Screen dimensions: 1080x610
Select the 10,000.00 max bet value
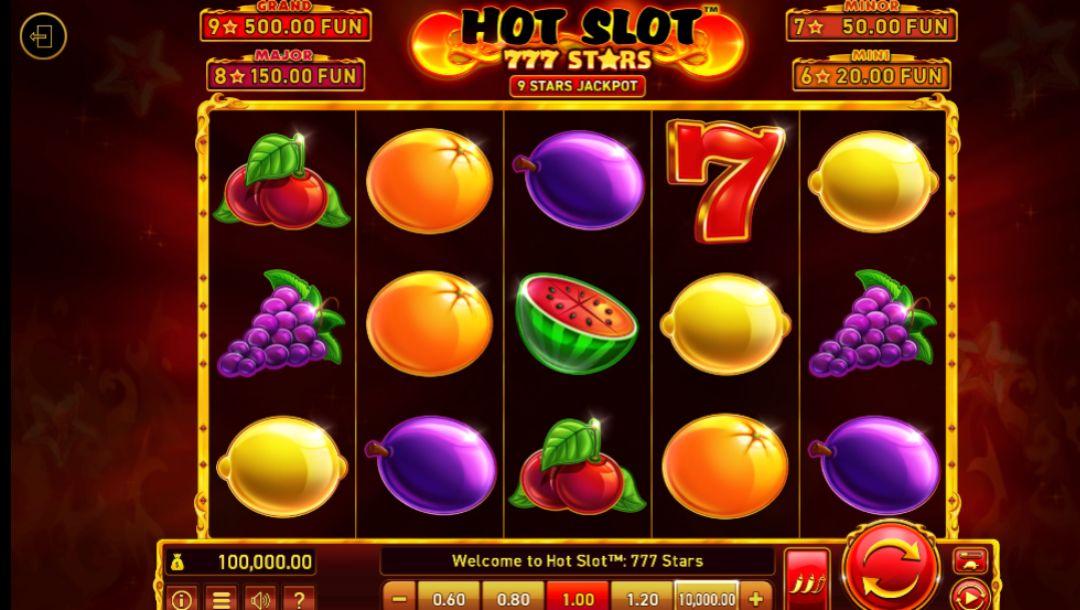(x=707, y=598)
